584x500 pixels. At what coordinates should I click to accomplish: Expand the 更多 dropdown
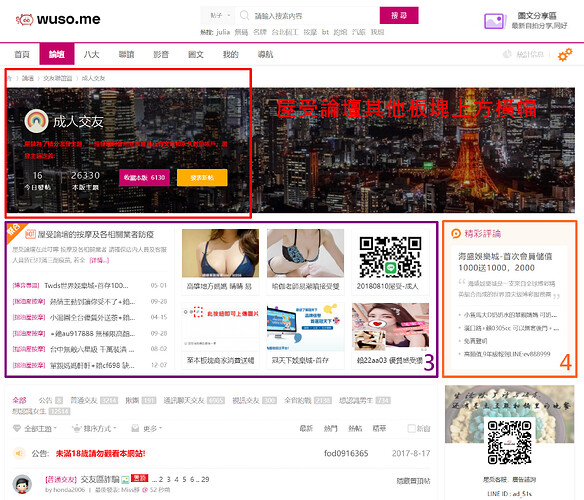[x=153, y=428]
